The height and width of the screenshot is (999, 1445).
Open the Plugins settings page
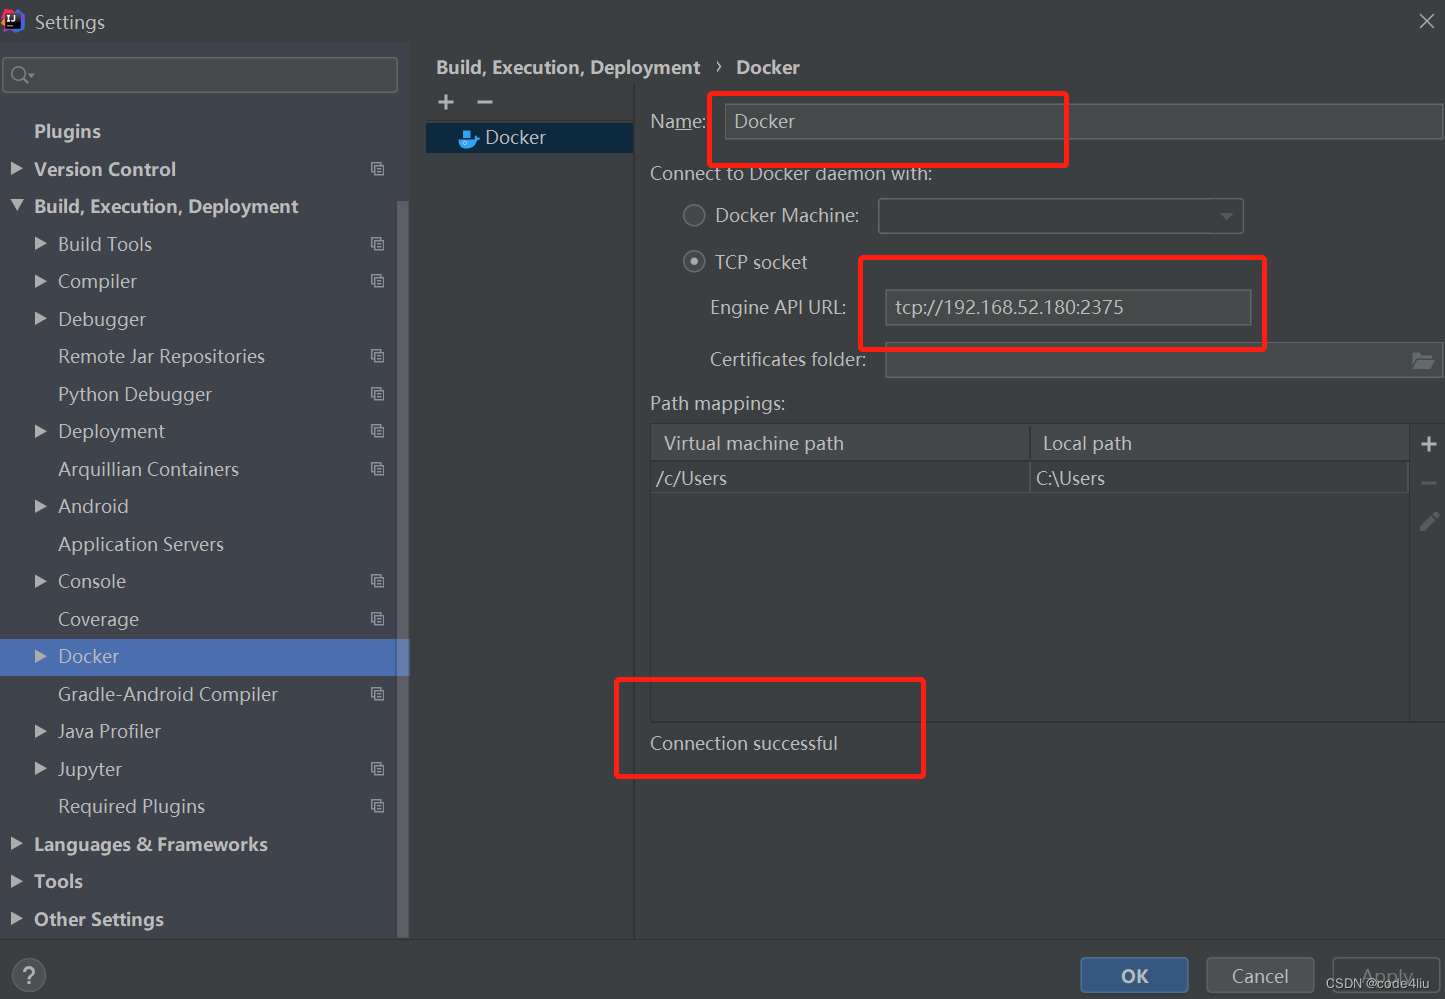pyautogui.click(x=67, y=131)
